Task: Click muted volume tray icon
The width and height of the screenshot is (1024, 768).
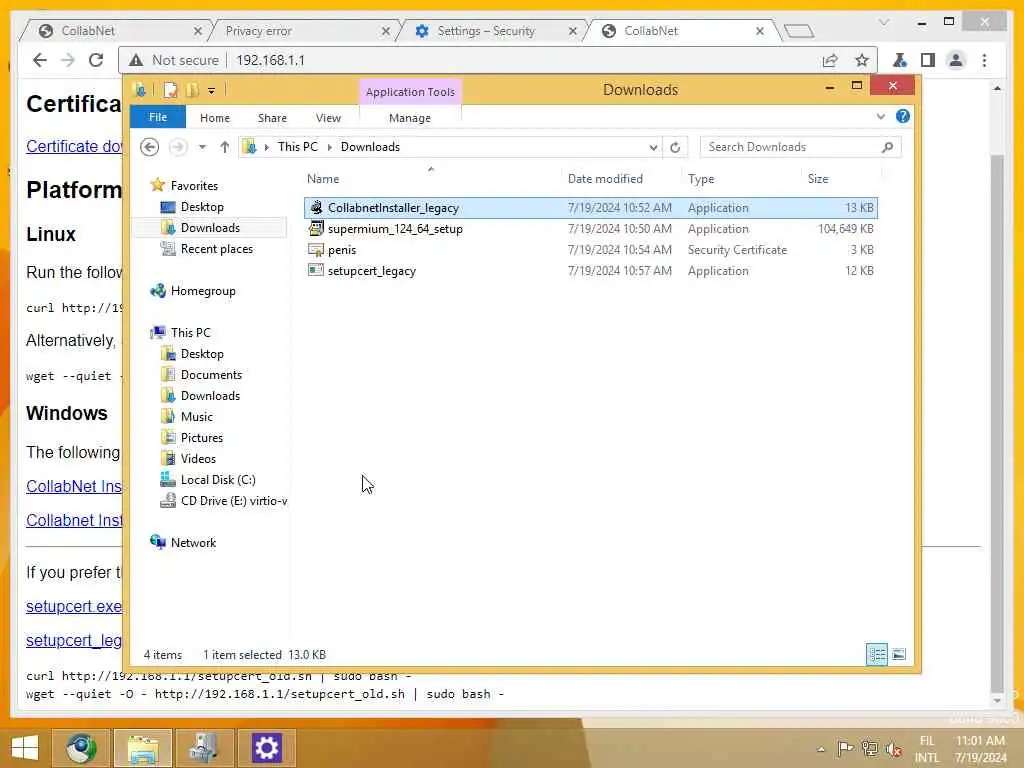Action: [893, 749]
